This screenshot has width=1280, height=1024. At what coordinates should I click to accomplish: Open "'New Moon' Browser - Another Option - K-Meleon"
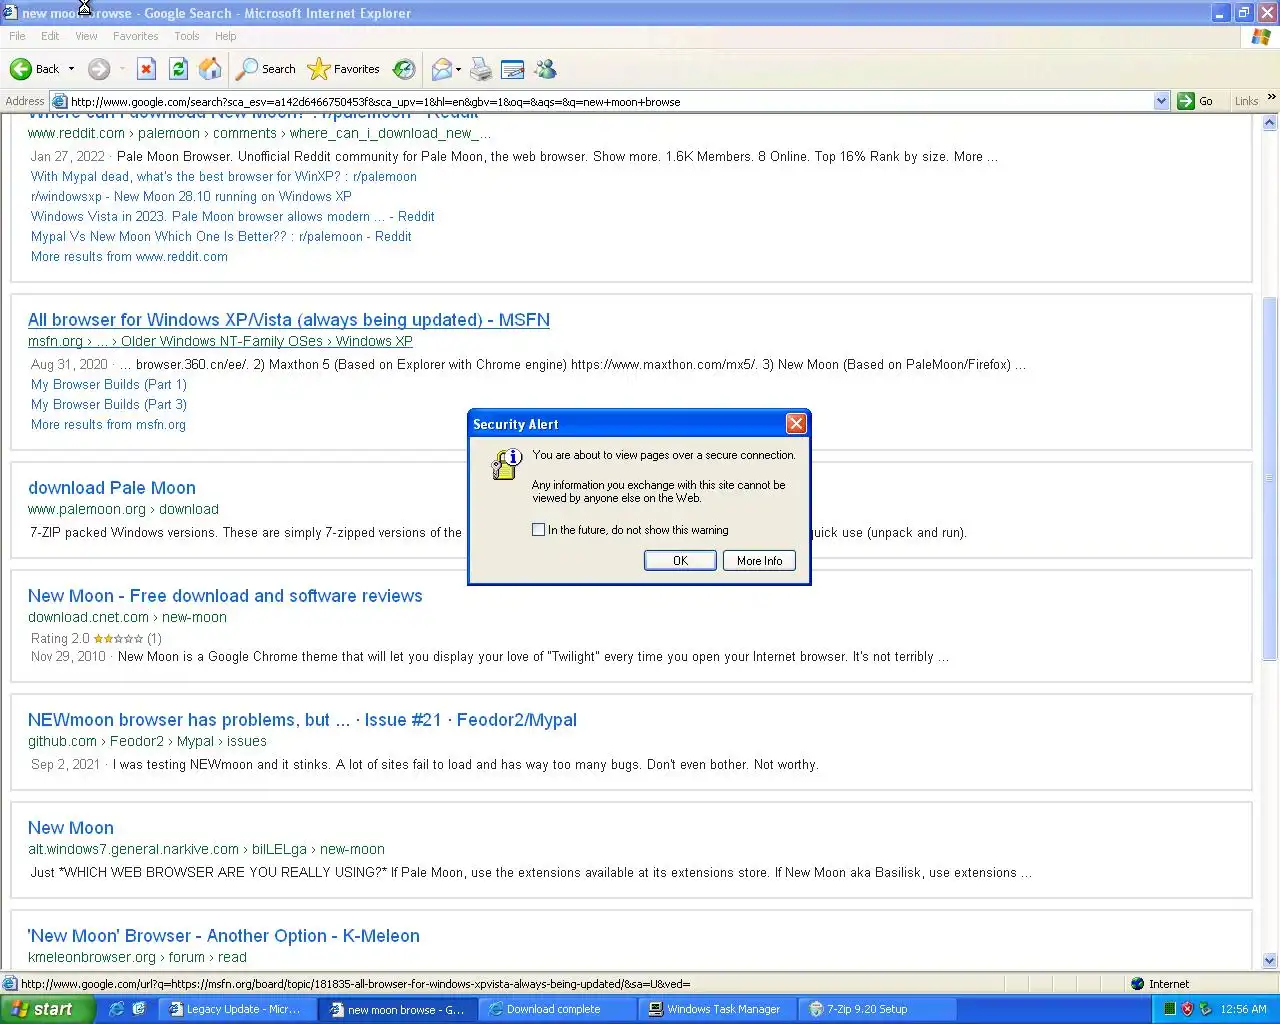pyautogui.click(x=224, y=936)
